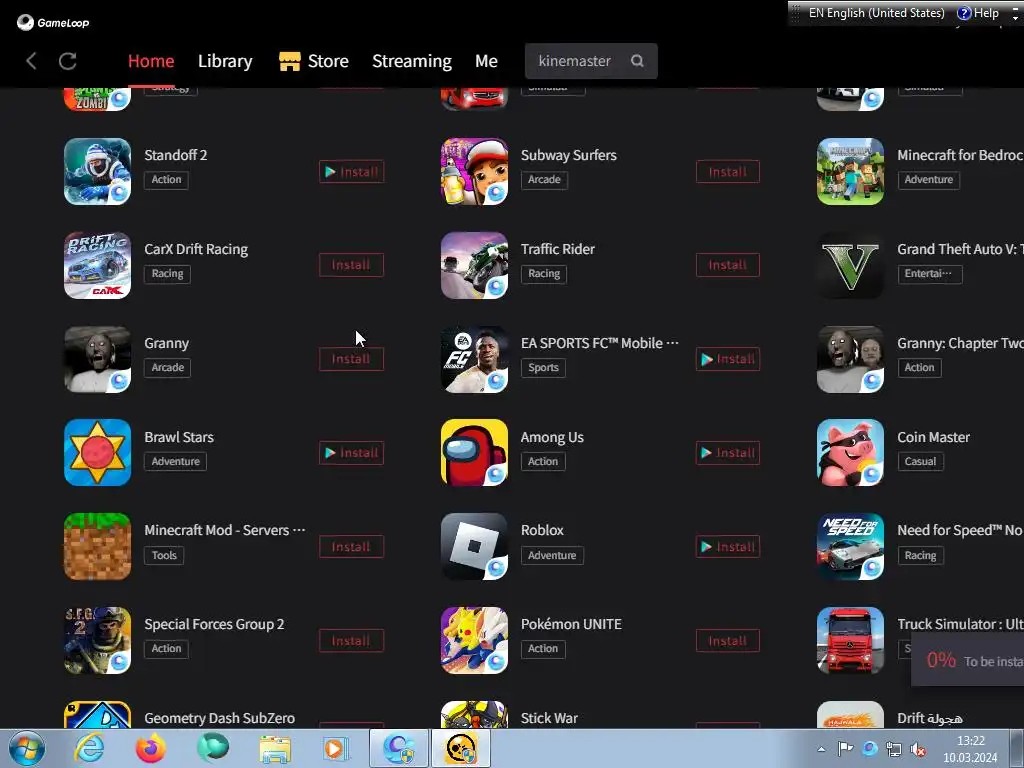Install Among Us
The height and width of the screenshot is (768, 1024).
coord(728,453)
